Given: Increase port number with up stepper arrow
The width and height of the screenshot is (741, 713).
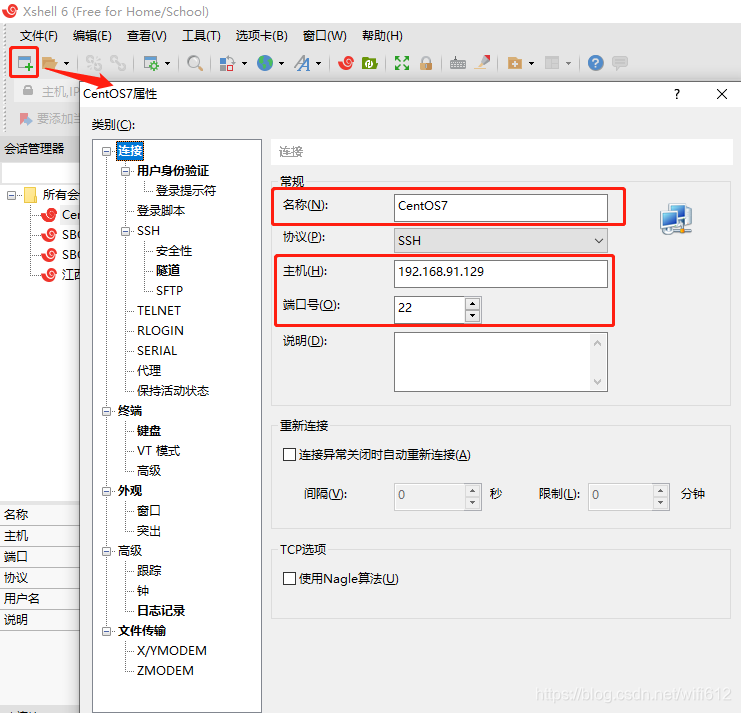Looking at the screenshot, I should [472, 303].
